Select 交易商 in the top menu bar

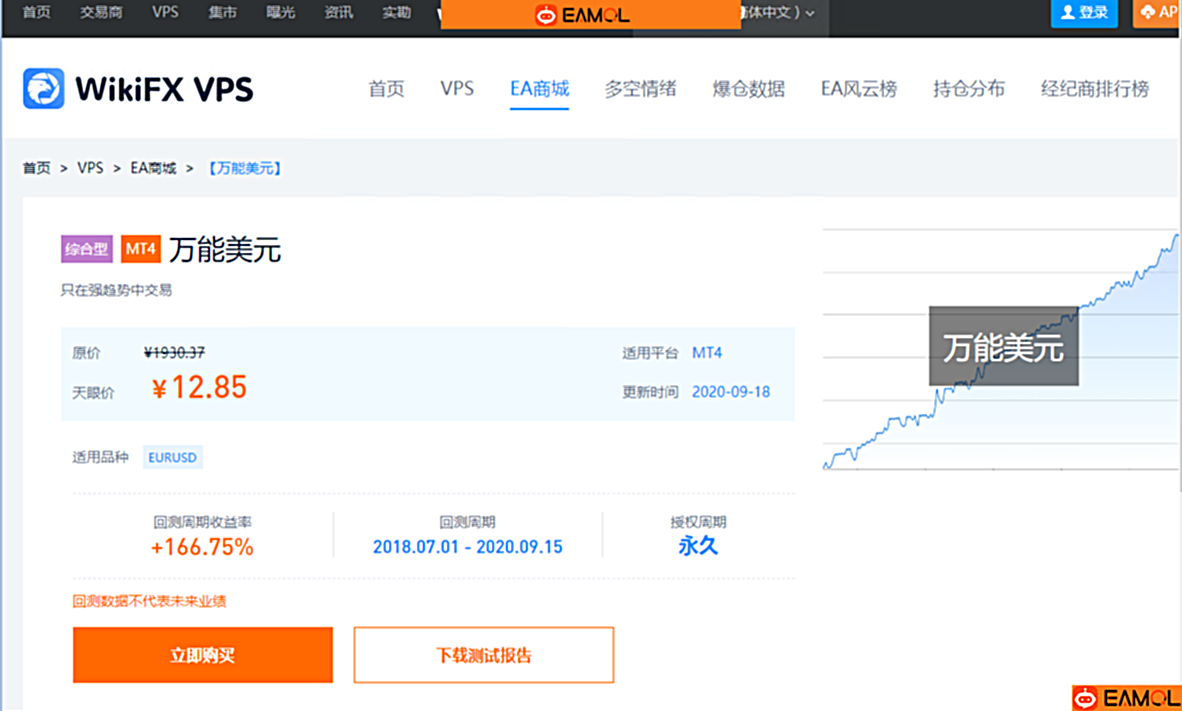103,14
